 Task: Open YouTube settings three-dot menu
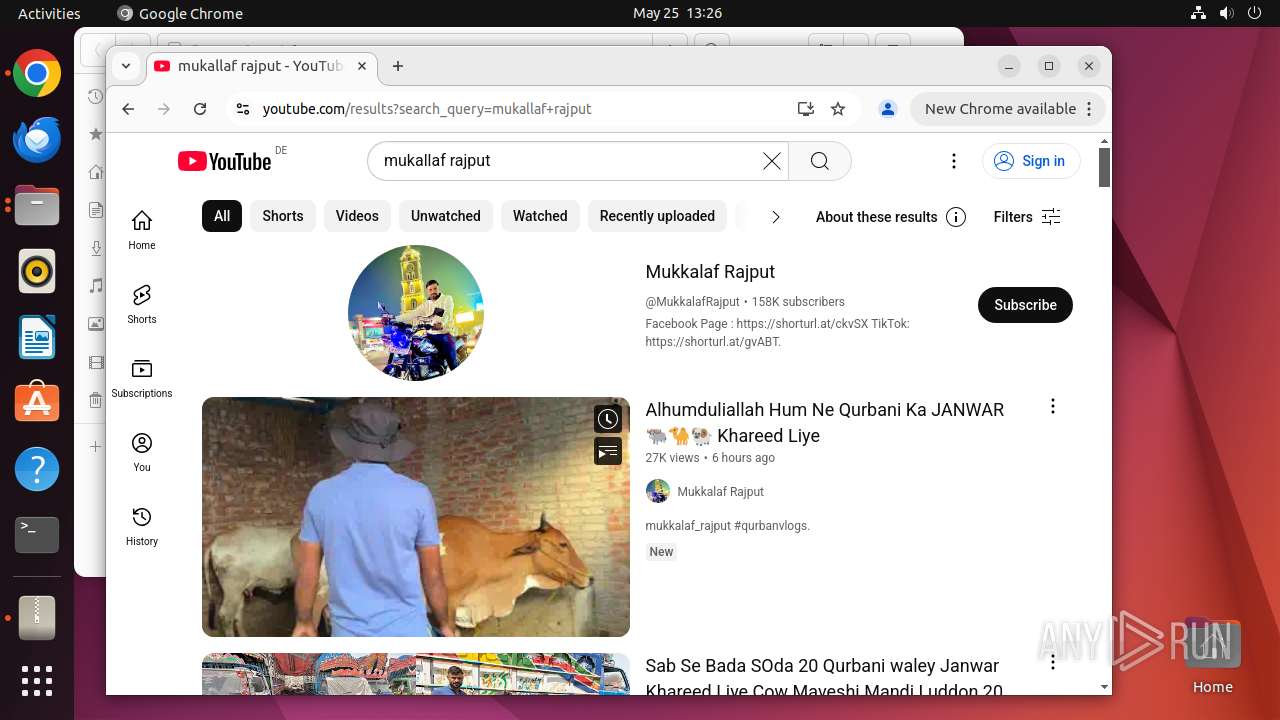[x=954, y=161]
